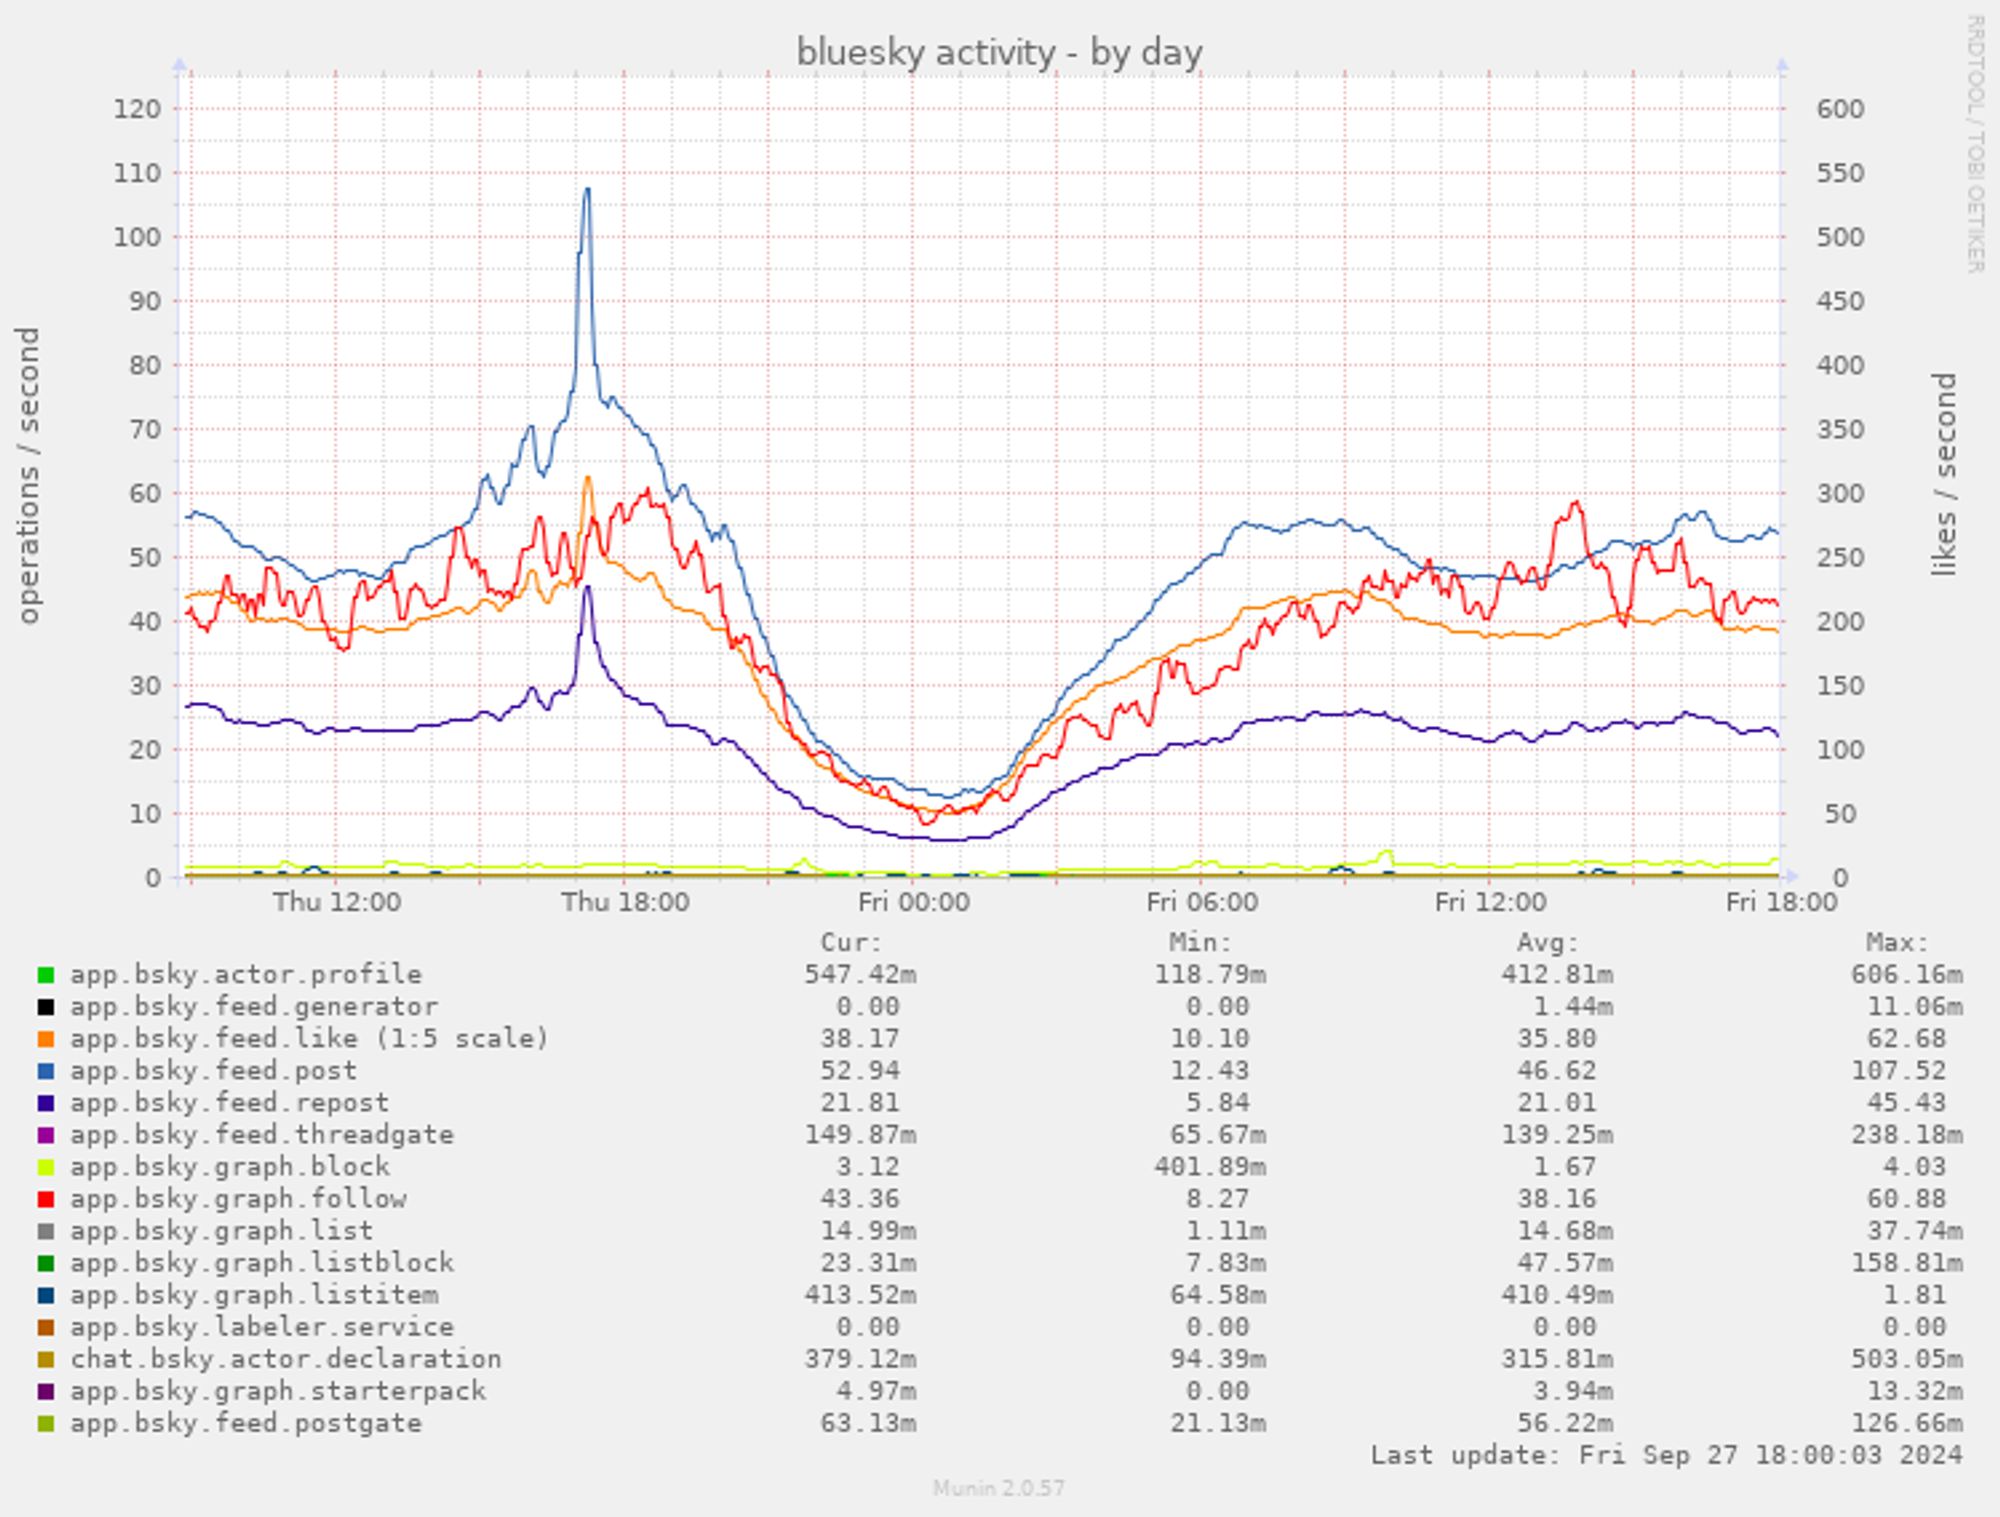Screen dimensions: 2000x1517
Task: Click the green app.bsky.graph.listblock swatch
Action: point(45,1262)
